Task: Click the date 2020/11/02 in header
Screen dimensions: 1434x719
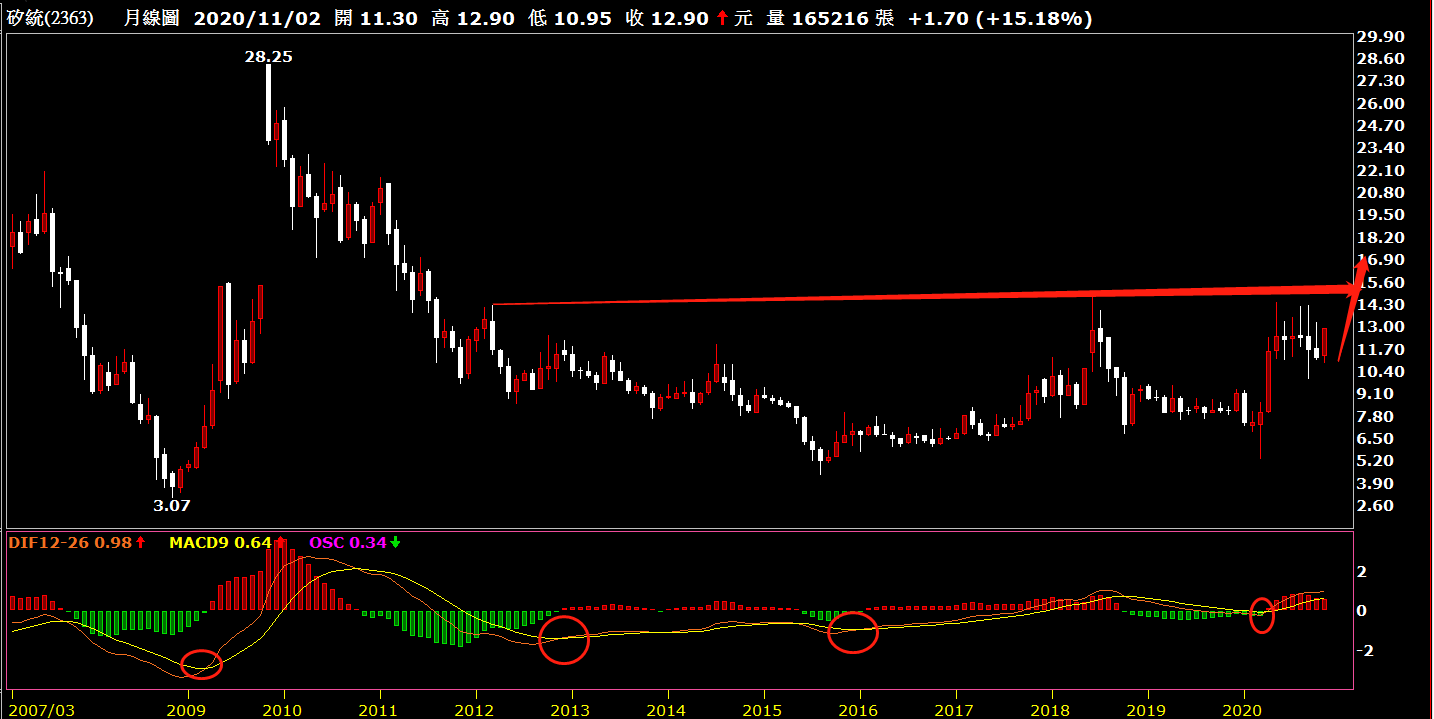Action: pyautogui.click(x=257, y=18)
